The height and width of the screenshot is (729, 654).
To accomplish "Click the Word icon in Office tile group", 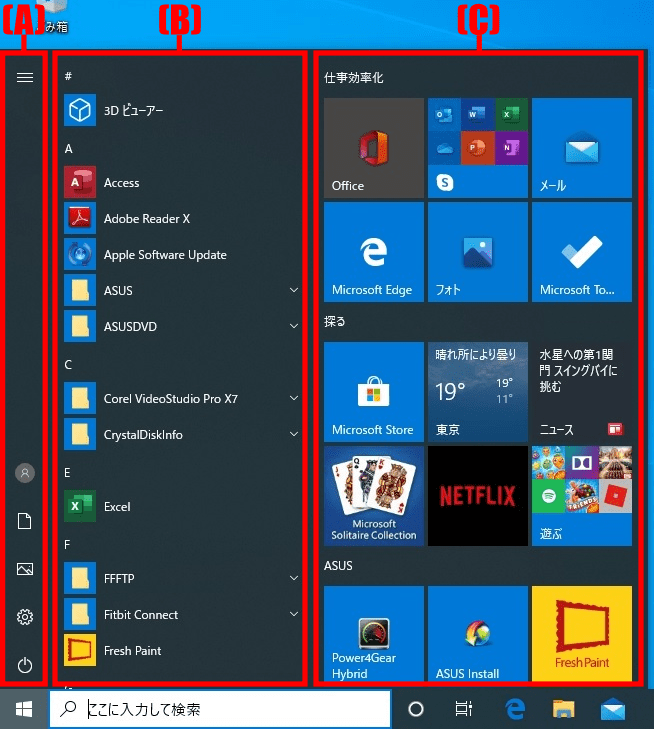I will [x=478, y=114].
